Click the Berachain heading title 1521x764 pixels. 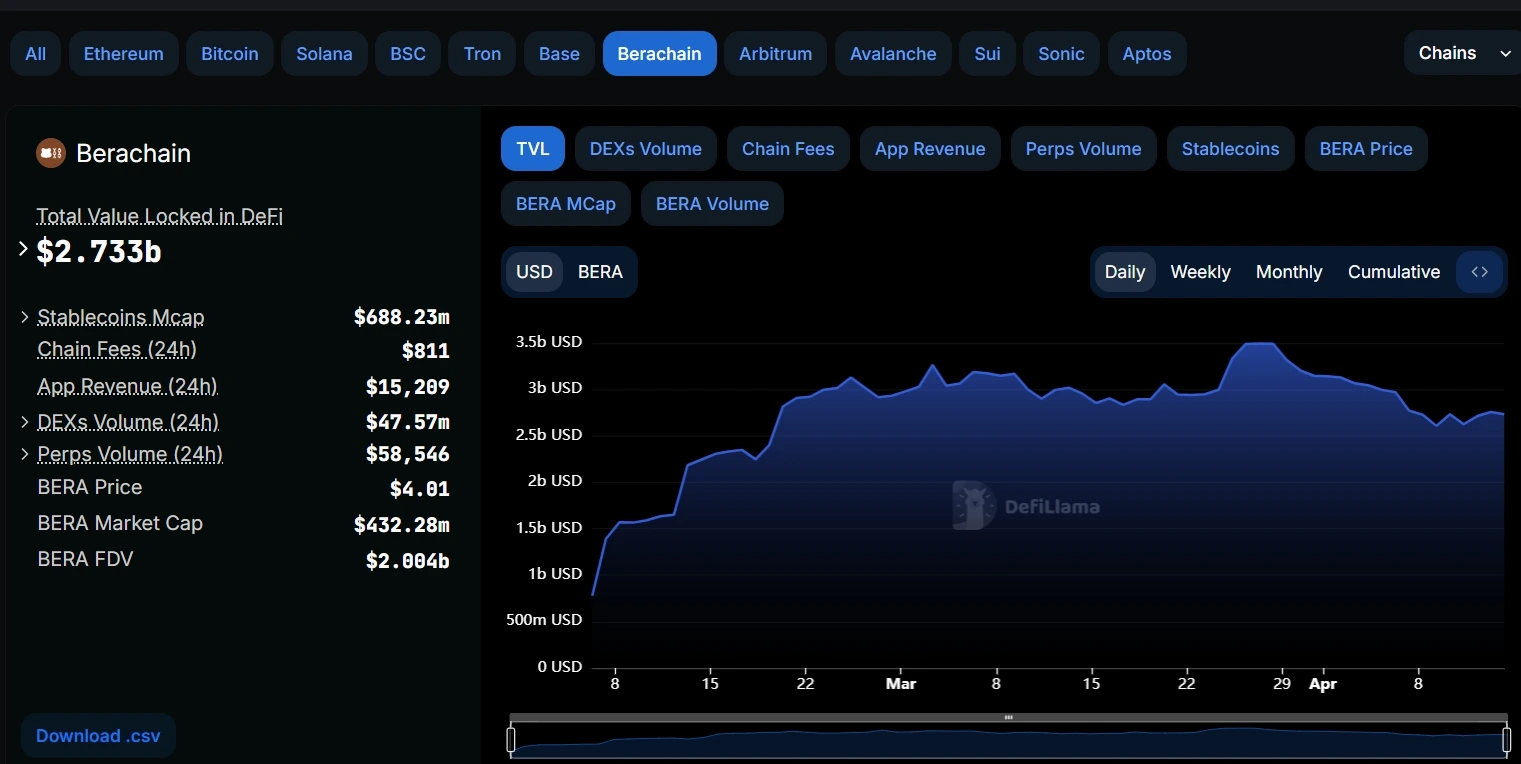pyautogui.click(x=133, y=153)
